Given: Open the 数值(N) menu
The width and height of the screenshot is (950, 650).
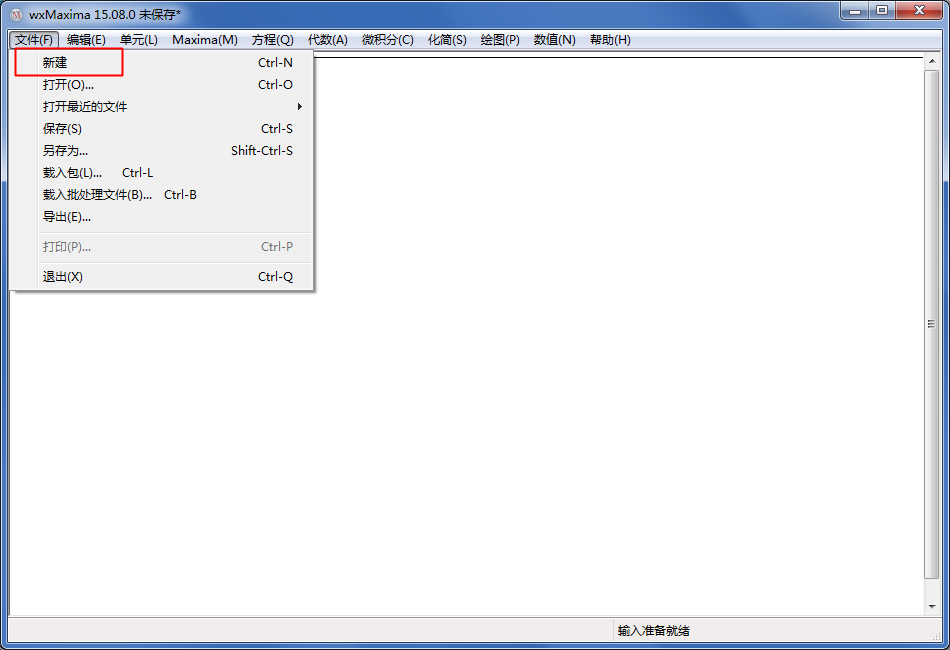Looking at the screenshot, I should [554, 40].
